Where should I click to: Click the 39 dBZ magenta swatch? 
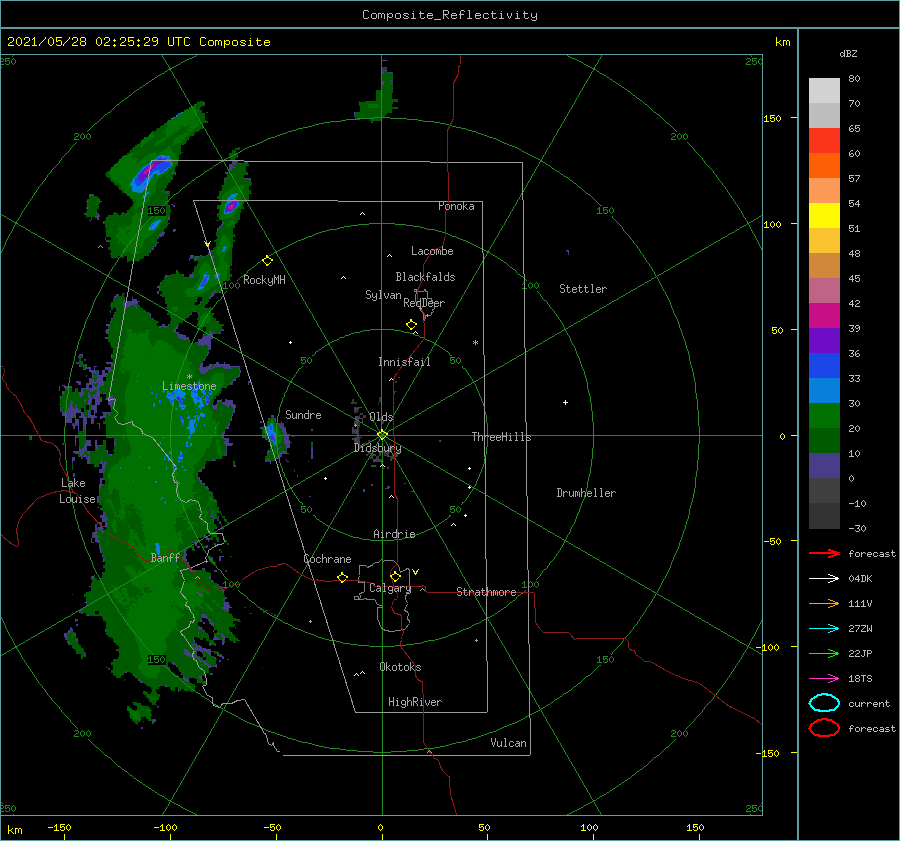(824, 315)
